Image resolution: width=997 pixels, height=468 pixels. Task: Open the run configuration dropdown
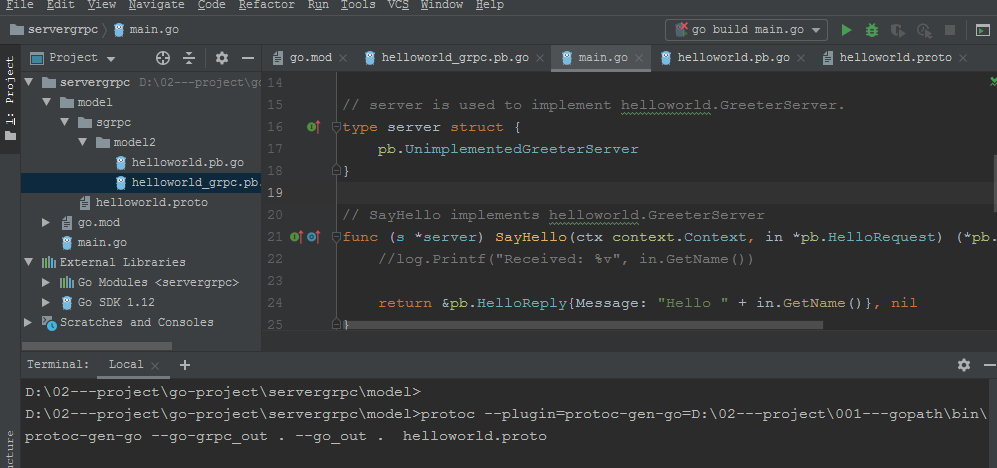point(747,30)
